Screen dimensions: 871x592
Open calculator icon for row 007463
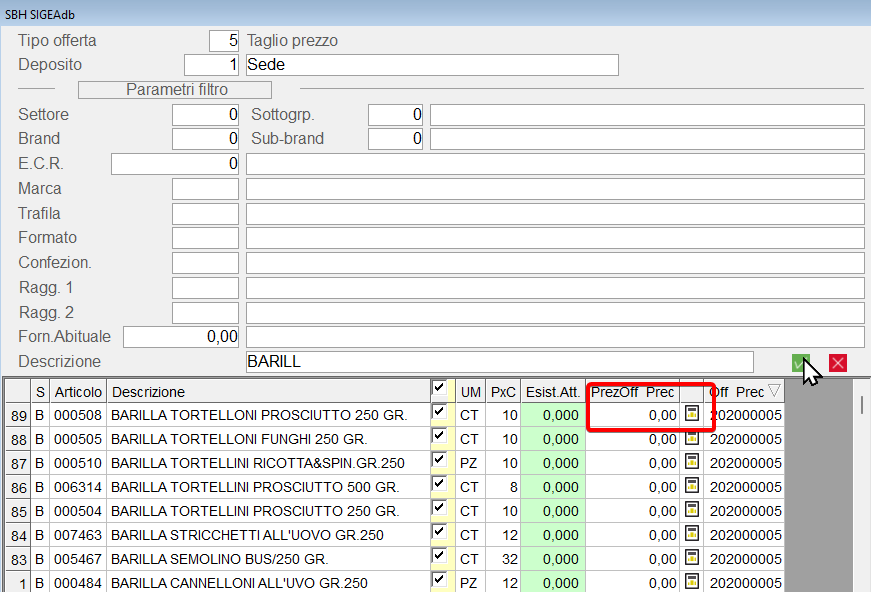click(692, 534)
